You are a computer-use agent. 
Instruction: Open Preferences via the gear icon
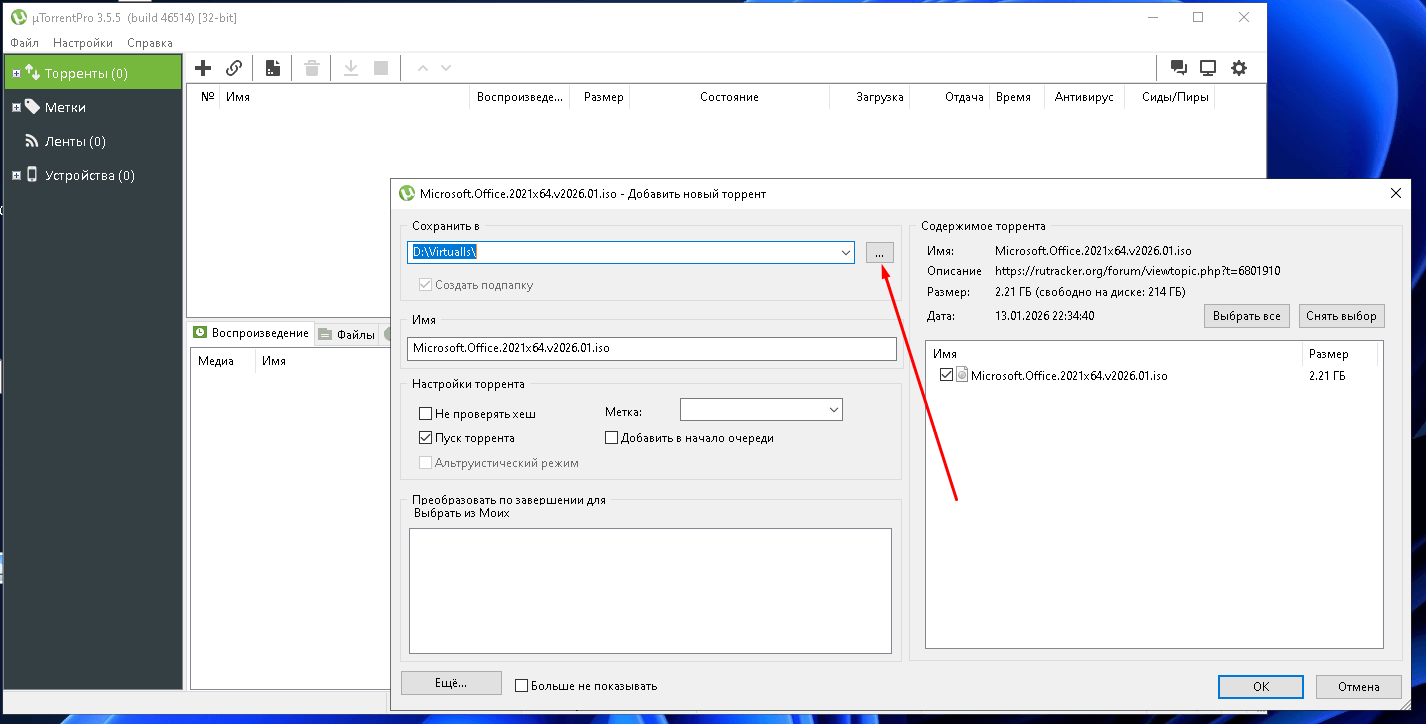pyautogui.click(x=1239, y=68)
